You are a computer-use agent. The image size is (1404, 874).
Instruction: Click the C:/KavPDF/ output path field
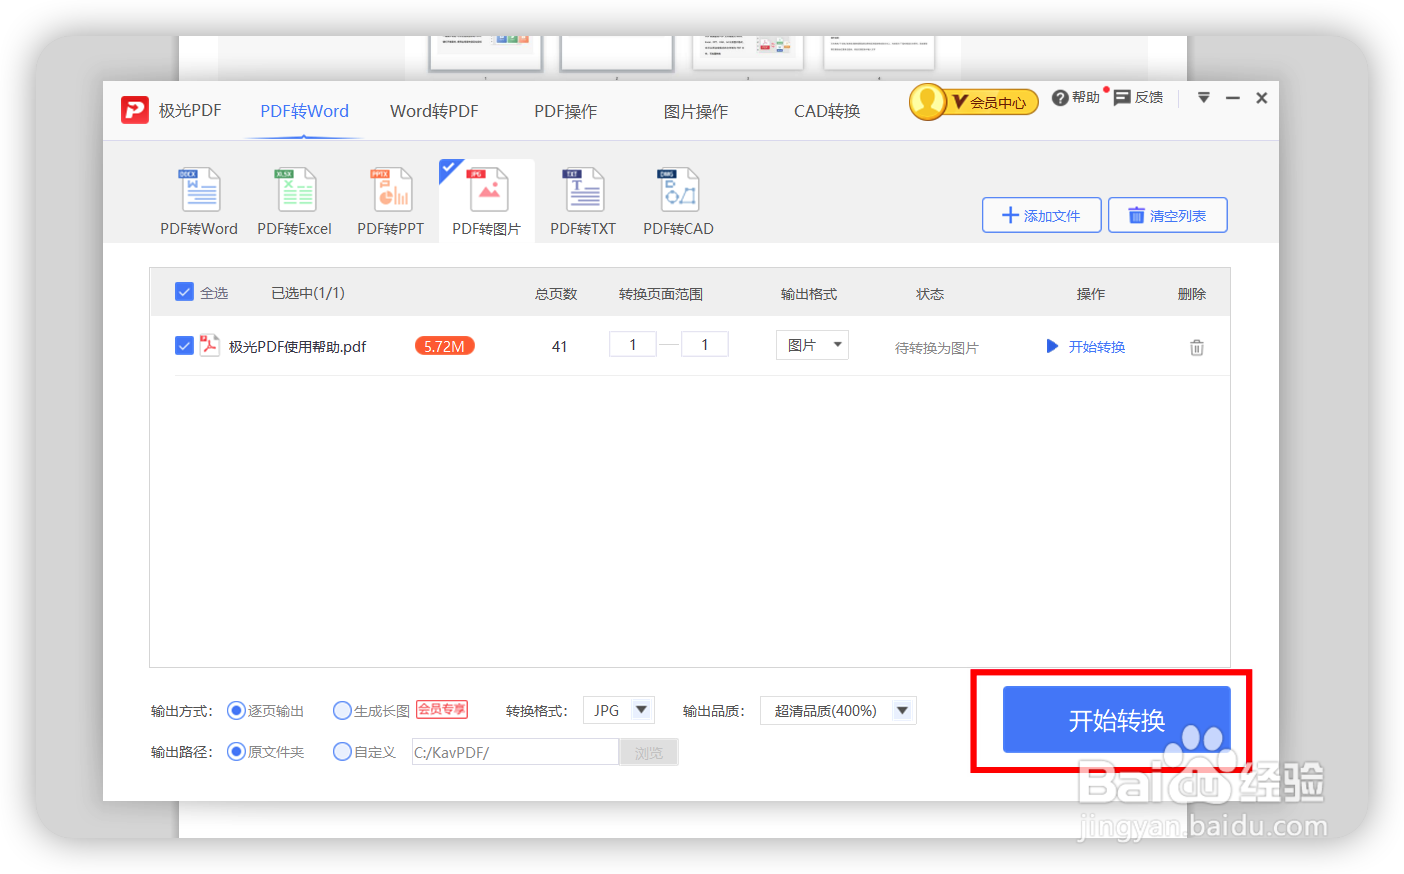[x=515, y=752]
